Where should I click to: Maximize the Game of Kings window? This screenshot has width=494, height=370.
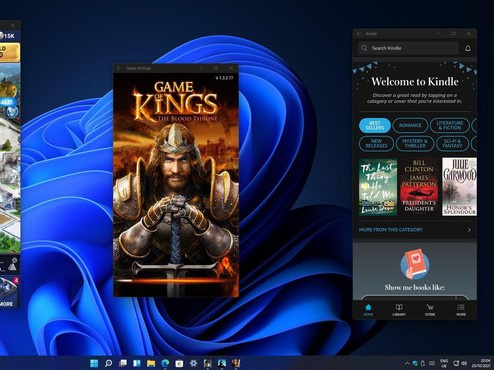(x=216, y=68)
